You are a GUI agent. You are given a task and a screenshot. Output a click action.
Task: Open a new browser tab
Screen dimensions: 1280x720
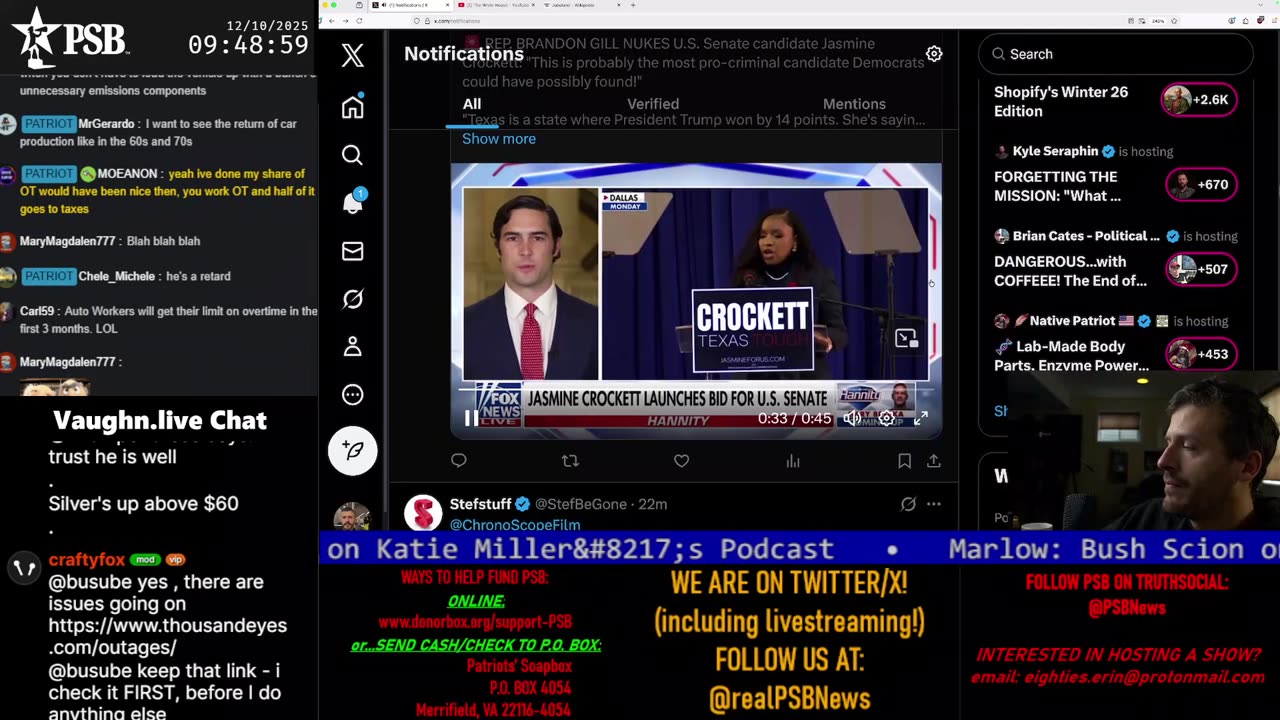[x=634, y=5]
